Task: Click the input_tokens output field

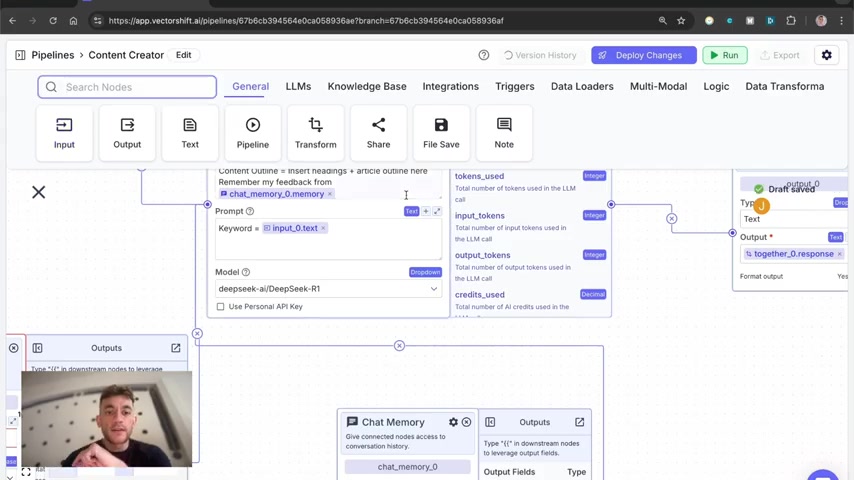Action: (480, 216)
